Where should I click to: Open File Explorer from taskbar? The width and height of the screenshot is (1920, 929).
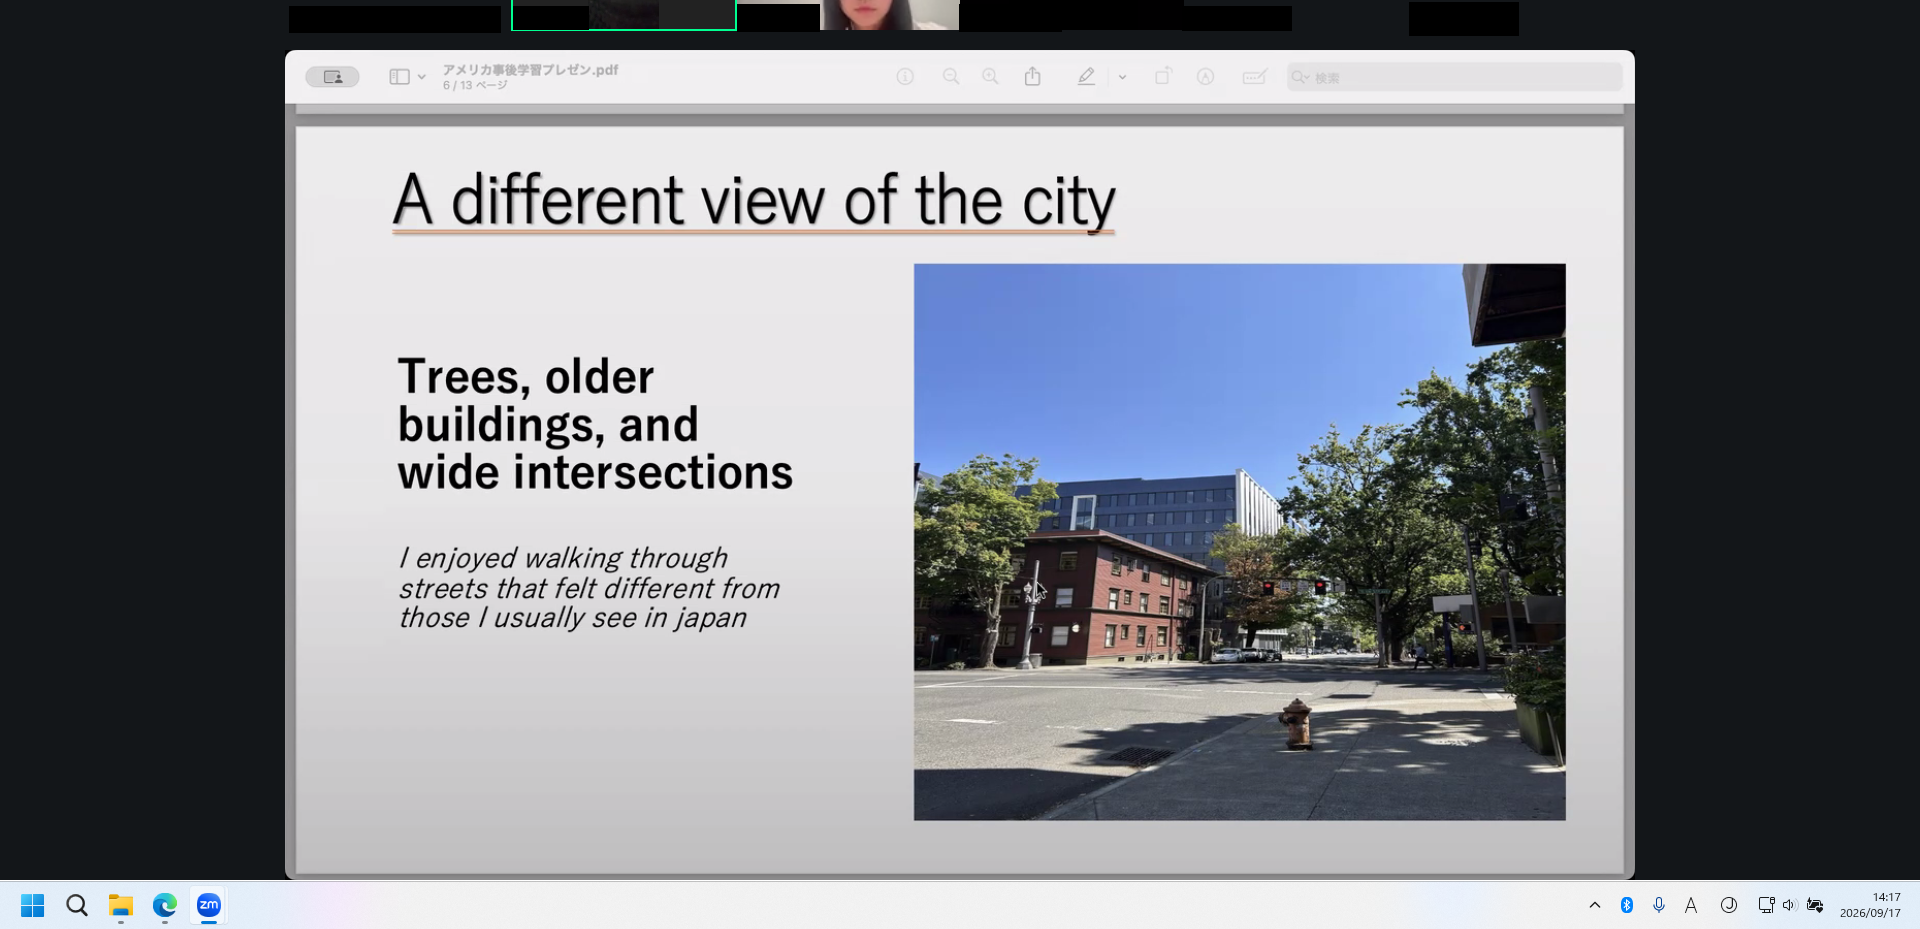[x=121, y=905]
